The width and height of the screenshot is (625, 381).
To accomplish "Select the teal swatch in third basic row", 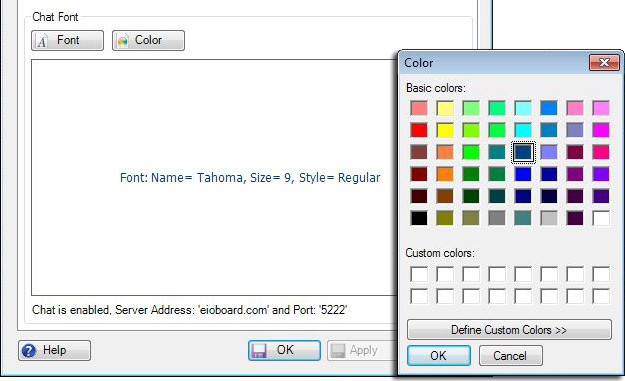I will point(497,152).
